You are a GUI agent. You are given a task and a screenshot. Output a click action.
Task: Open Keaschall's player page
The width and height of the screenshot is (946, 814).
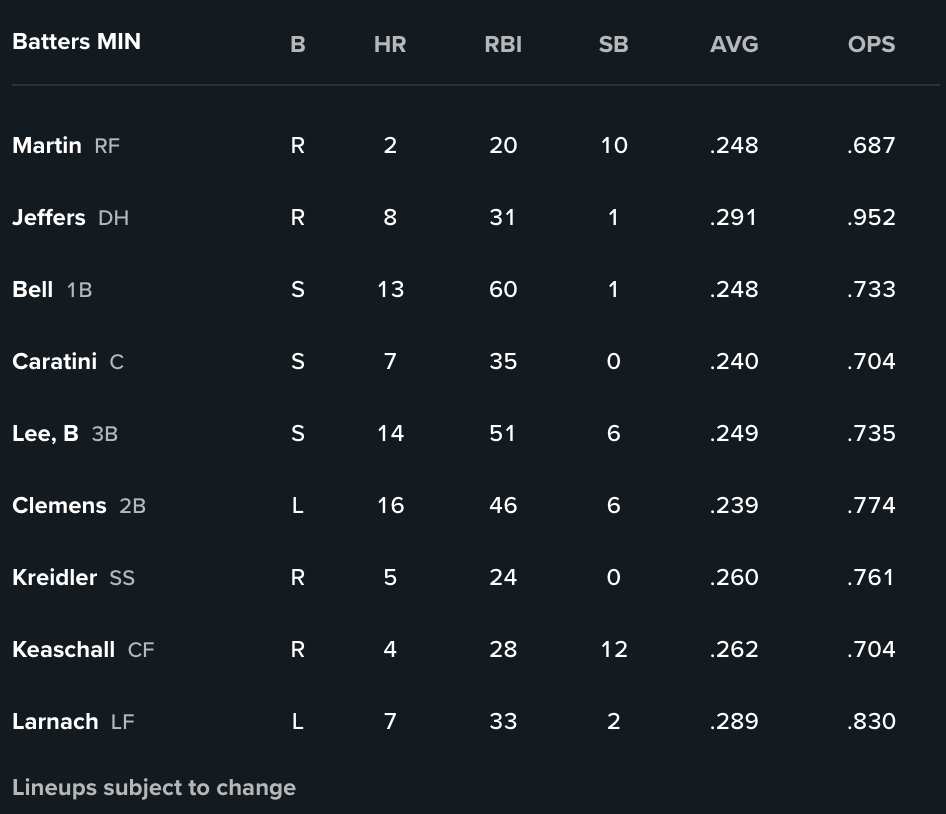(63, 649)
